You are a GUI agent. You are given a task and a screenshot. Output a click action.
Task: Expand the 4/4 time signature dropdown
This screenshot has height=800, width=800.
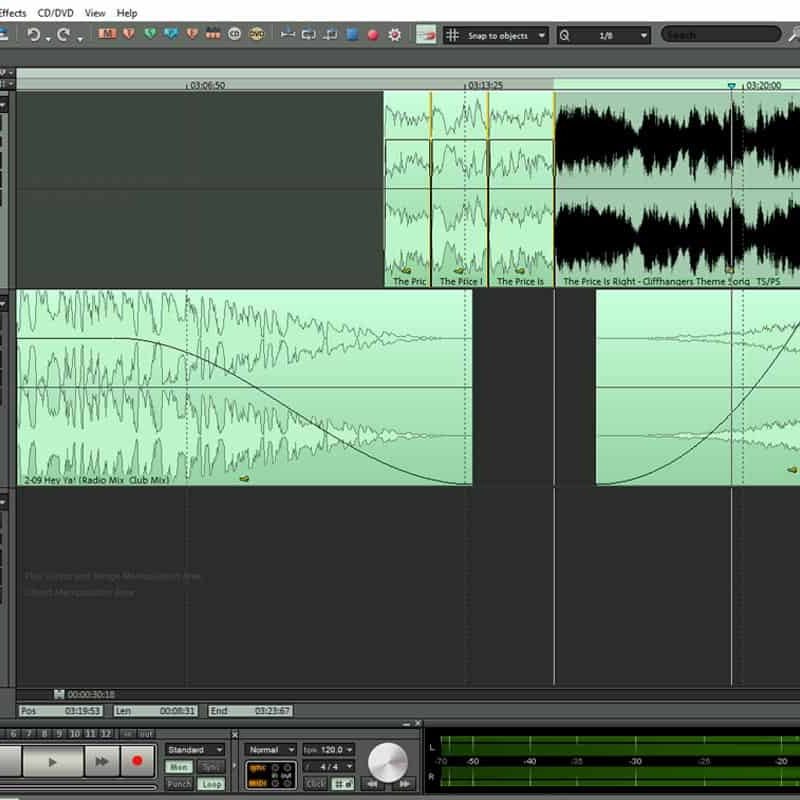pos(346,765)
